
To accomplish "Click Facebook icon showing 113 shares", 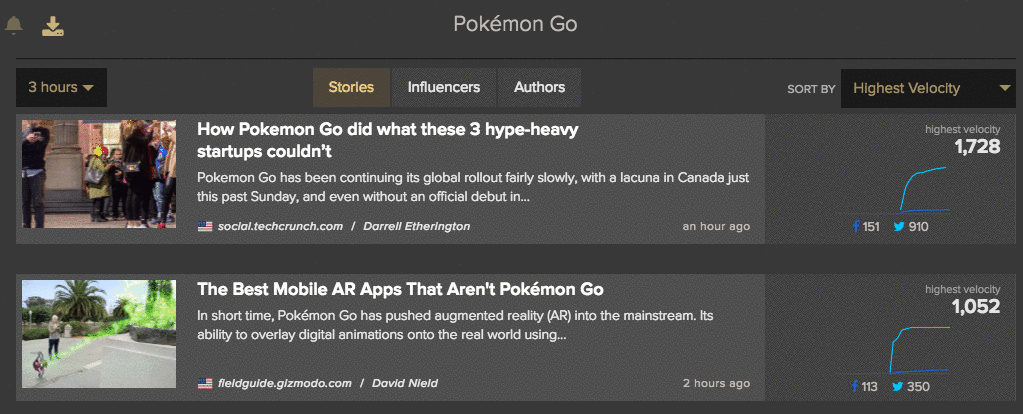I will (855, 387).
